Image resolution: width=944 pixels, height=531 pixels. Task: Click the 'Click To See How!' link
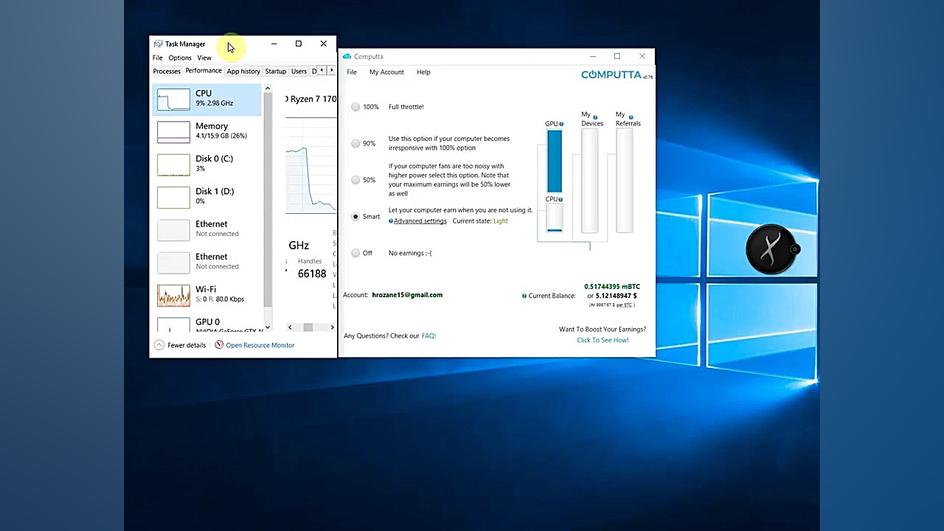[603, 340]
